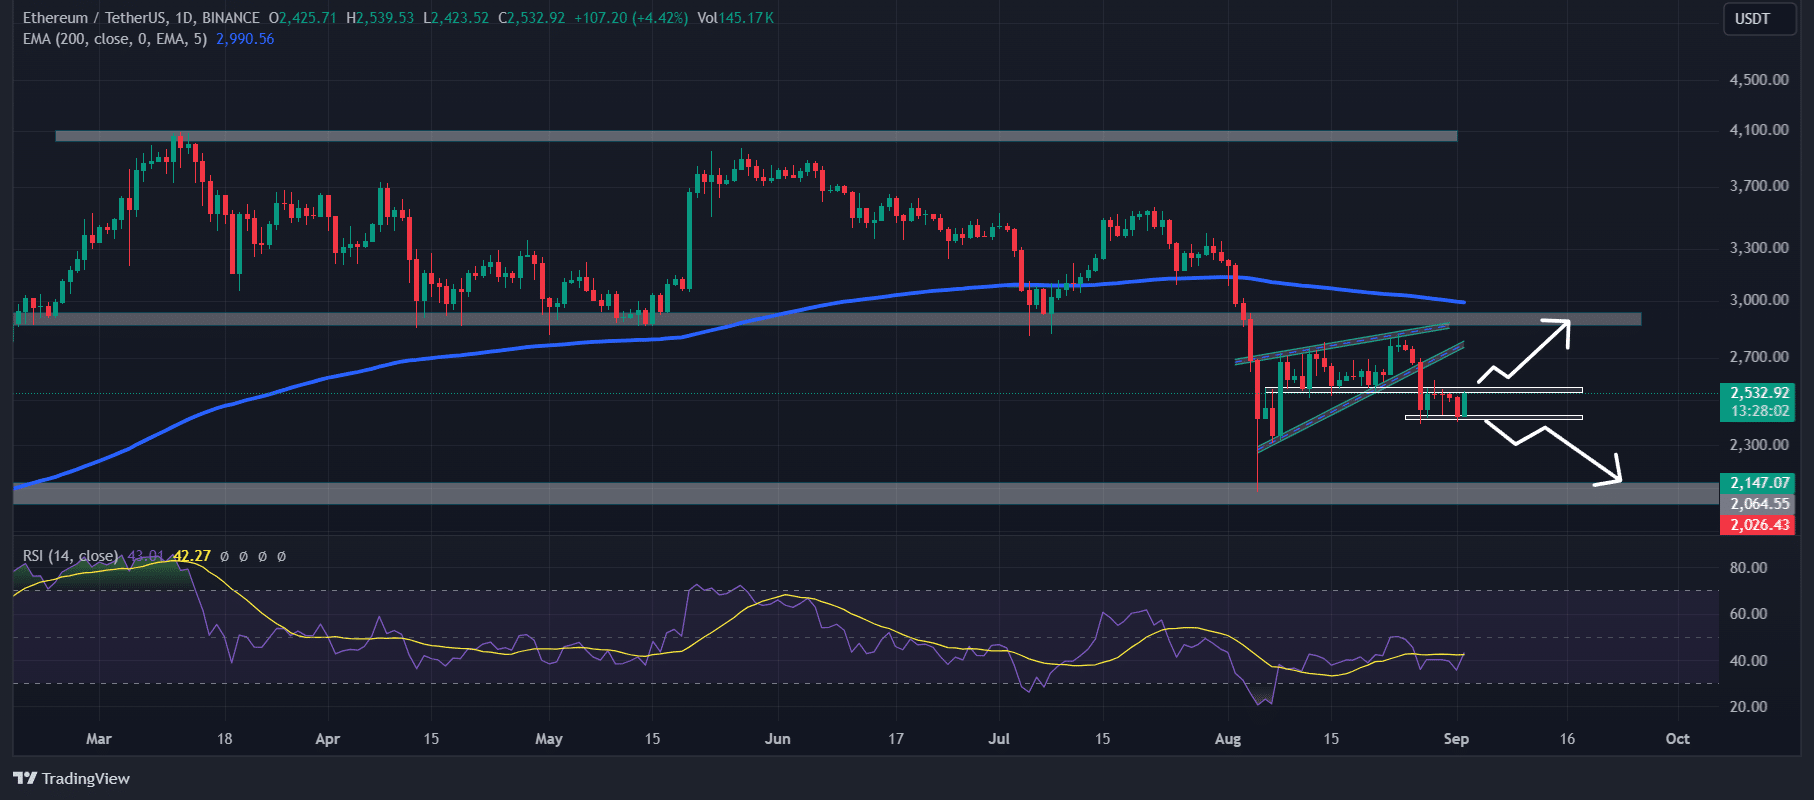The width and height of the screenshot is (1814, 800).
Task: Open the USDT currency dropdown
Action: coord(1759,19)
